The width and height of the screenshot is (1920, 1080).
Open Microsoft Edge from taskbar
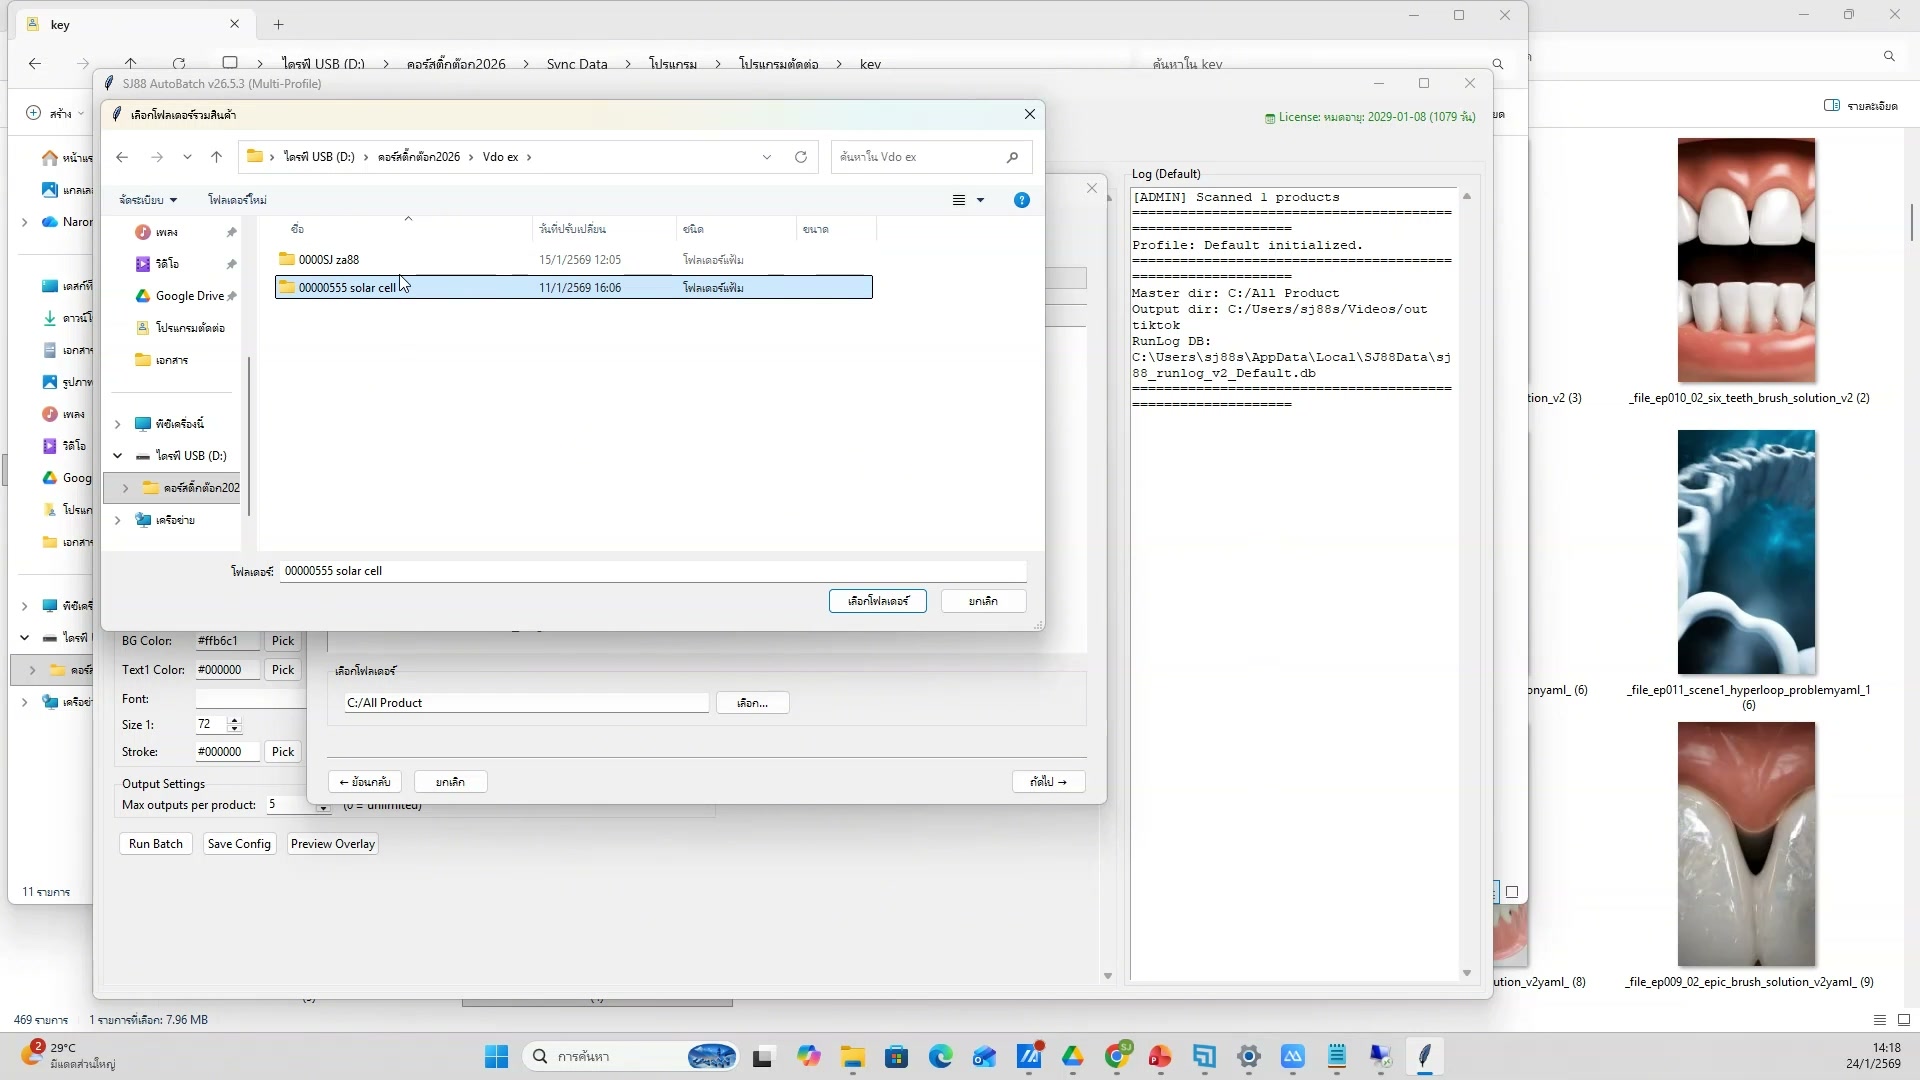pos(940,1056)
